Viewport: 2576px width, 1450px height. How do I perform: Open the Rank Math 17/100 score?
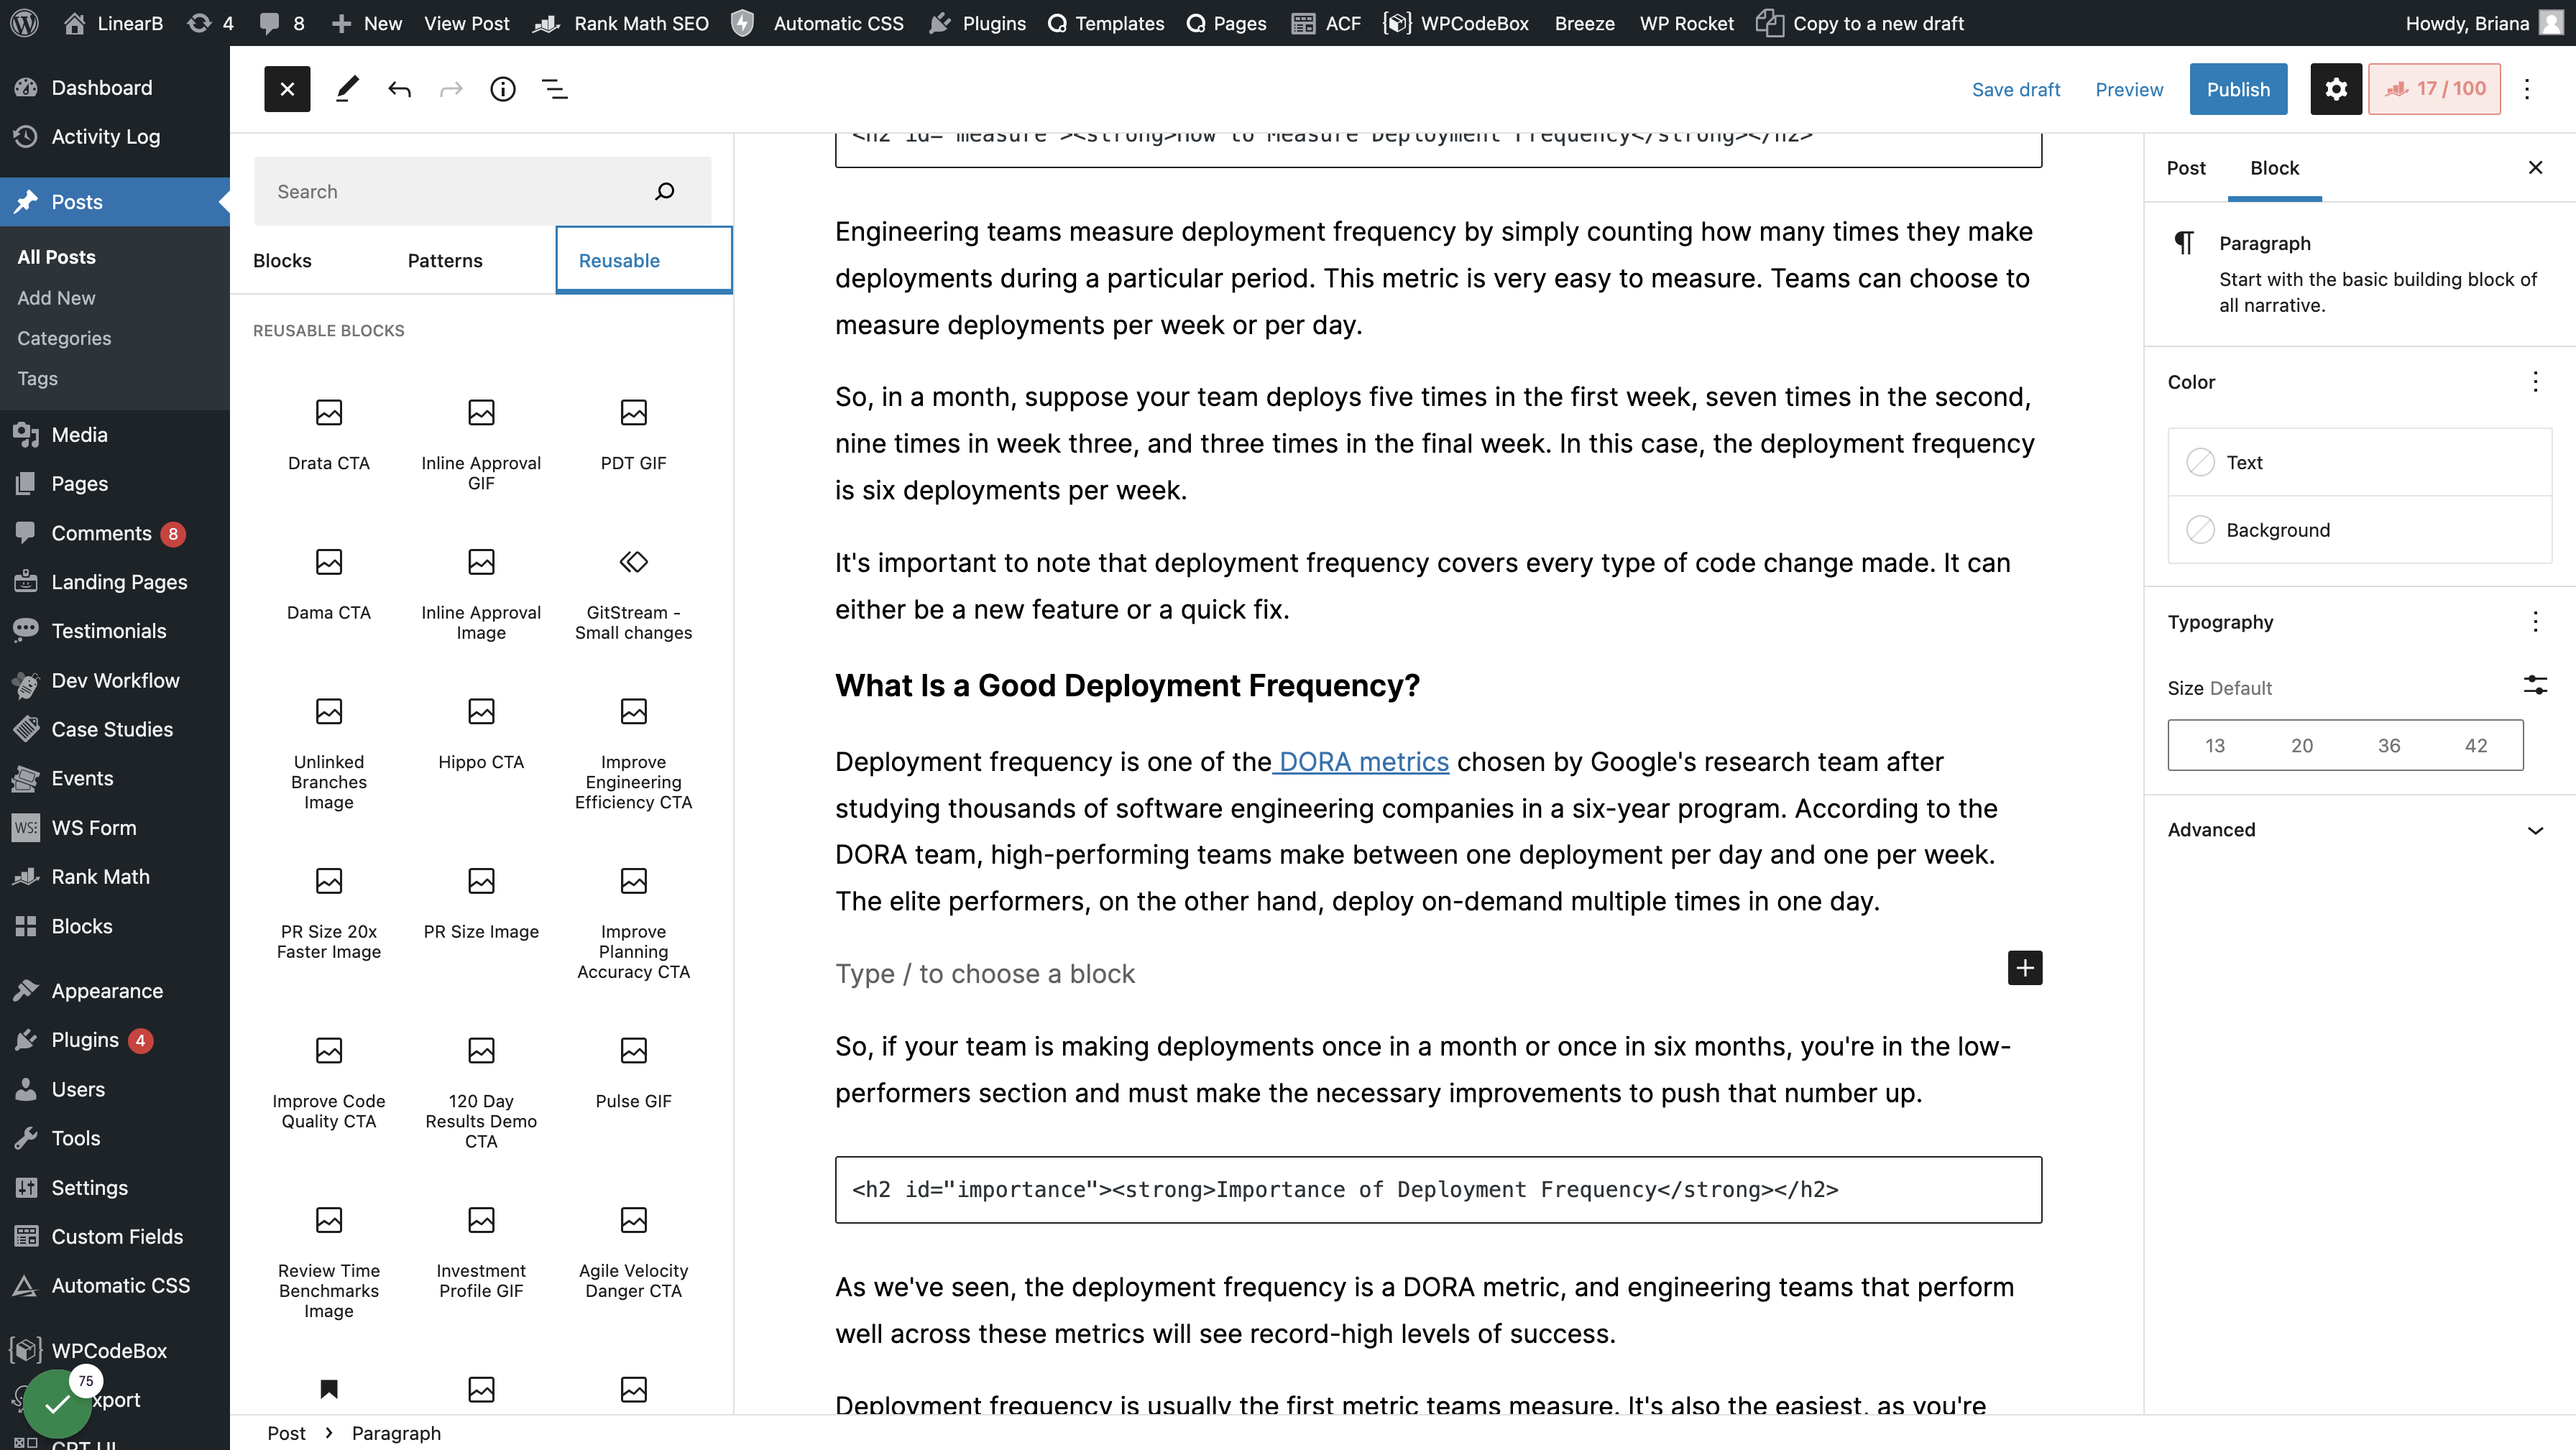tap(2434, 89)
